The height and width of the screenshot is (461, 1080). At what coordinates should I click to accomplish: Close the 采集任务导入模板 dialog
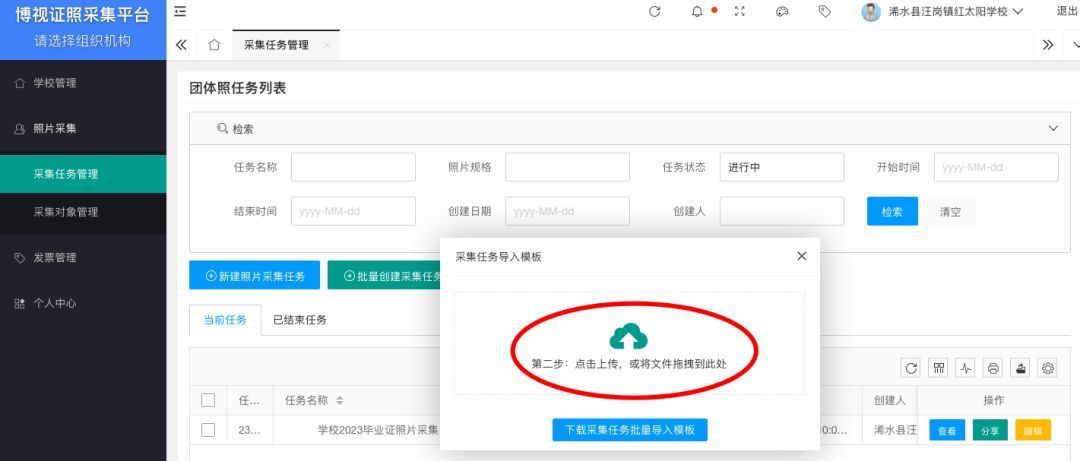pos(801,256)
